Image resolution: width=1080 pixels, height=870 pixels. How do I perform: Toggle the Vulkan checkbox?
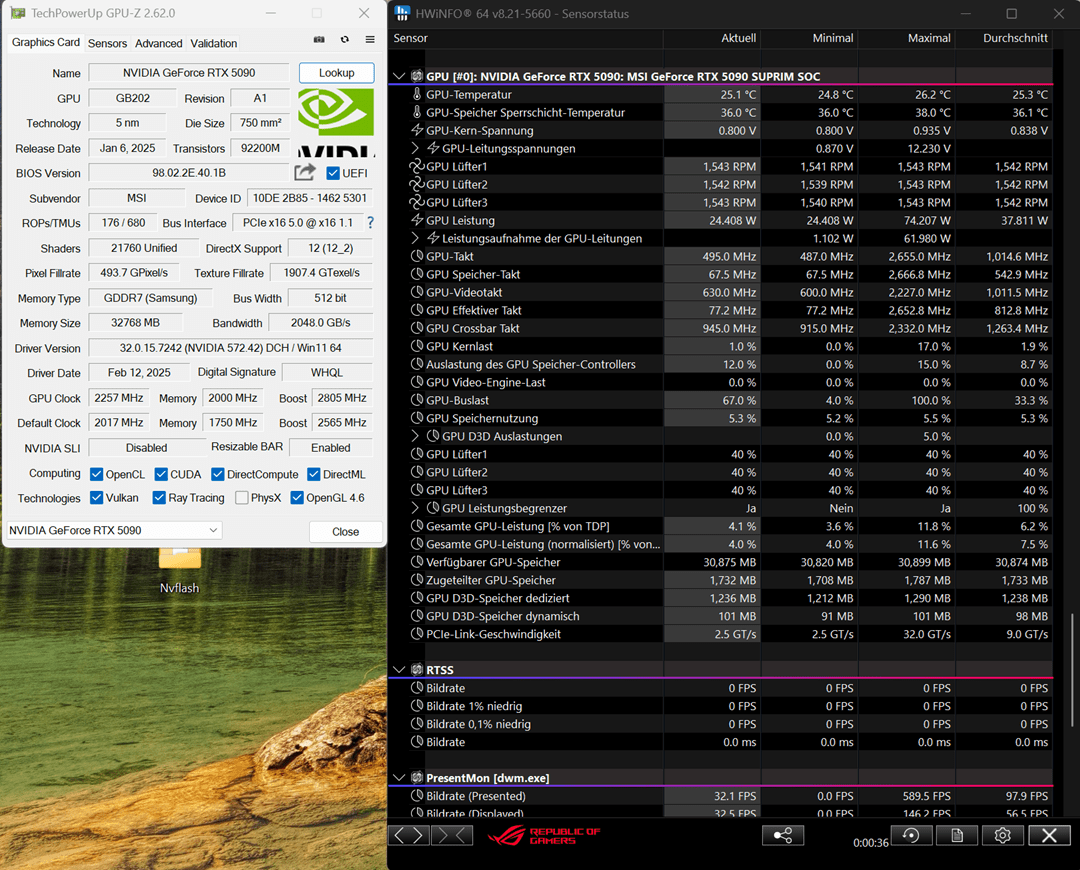(96, 497)
